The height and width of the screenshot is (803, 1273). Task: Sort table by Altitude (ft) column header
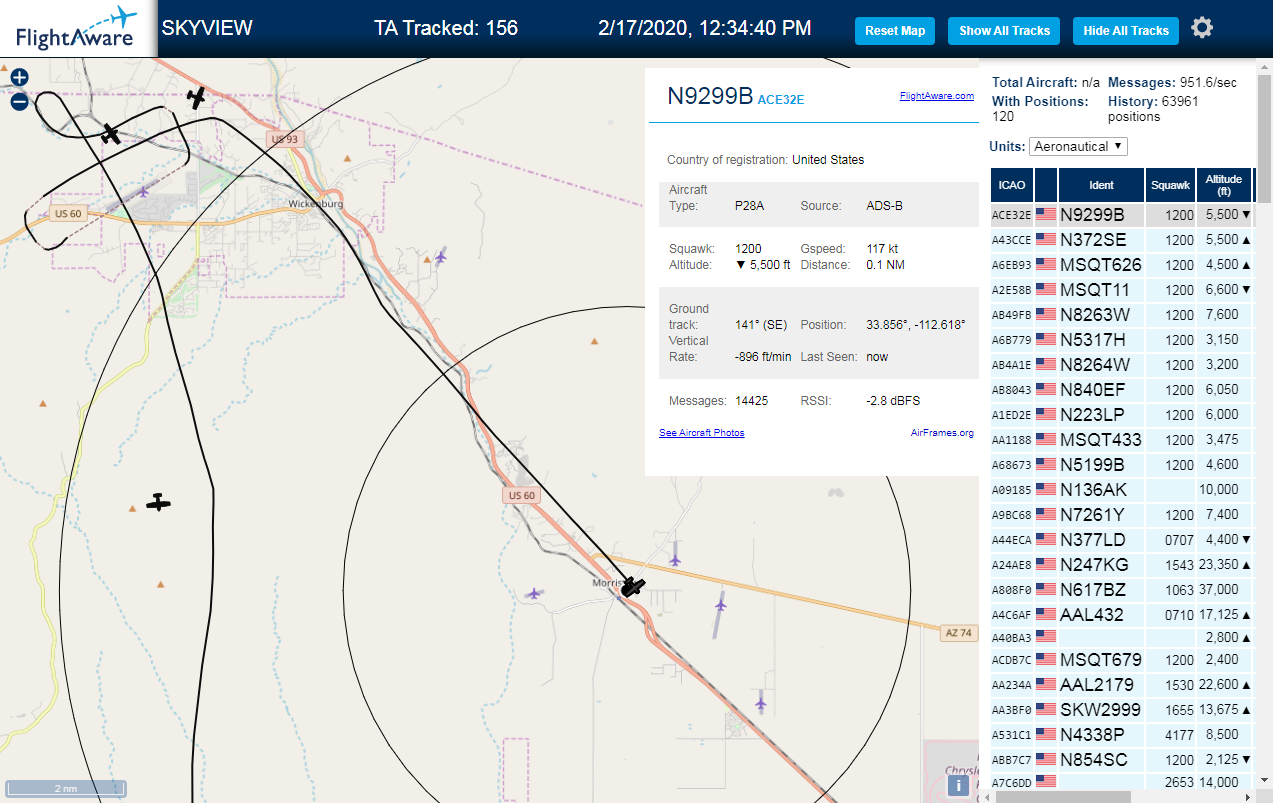[x=1223, y=185]
